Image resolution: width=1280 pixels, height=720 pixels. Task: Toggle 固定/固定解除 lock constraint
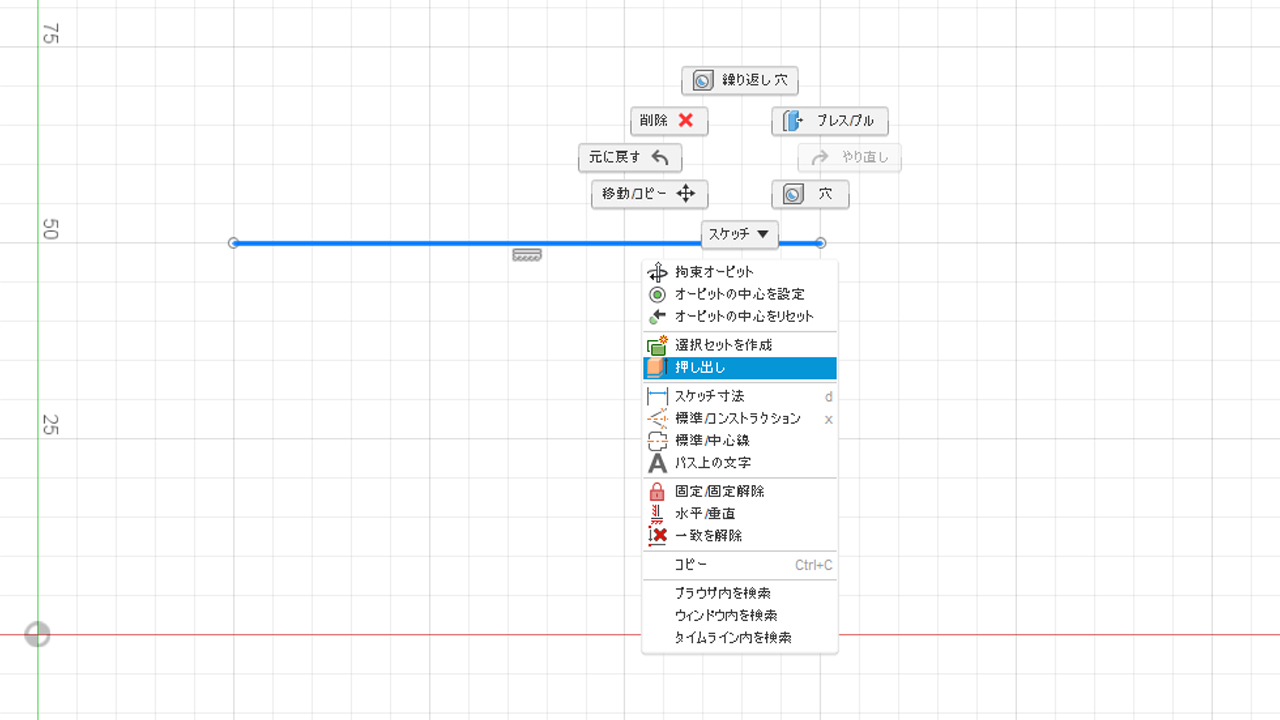[x=719, y=491]
